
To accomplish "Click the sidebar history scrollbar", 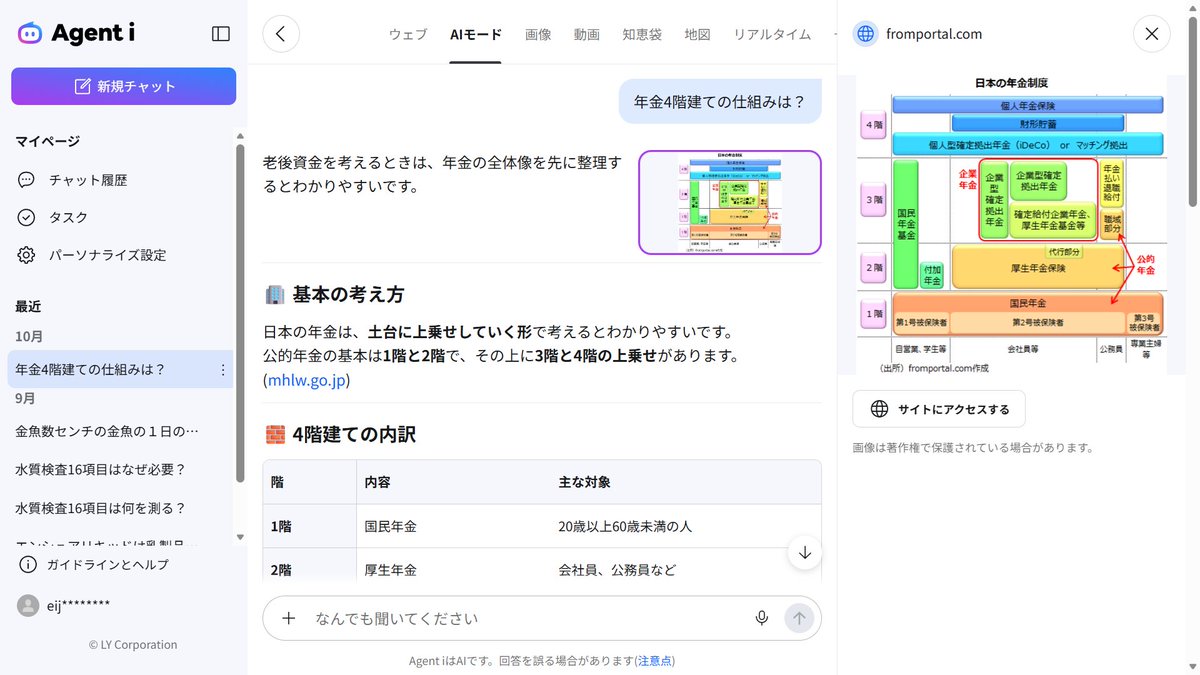I will click(x=240, y=312).
